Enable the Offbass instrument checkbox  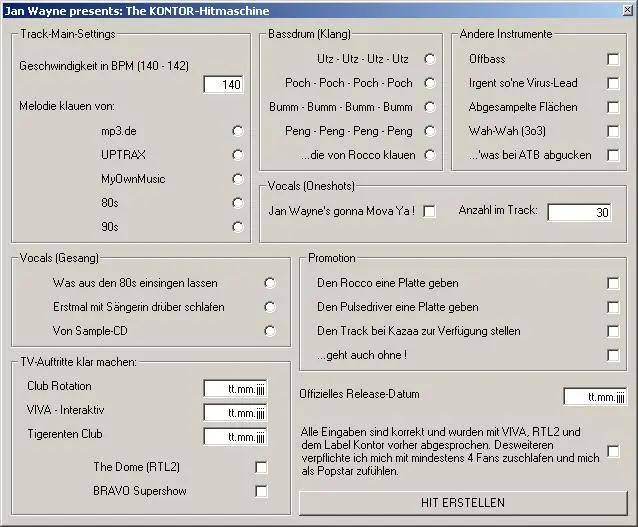click(613, 59)
